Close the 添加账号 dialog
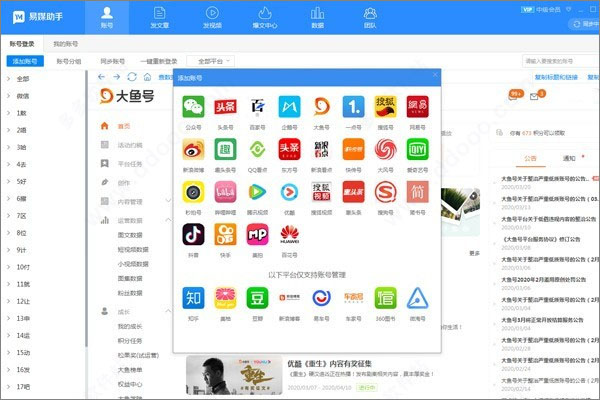Viewport: 600px width, 400px height. [x=434, y=76]
